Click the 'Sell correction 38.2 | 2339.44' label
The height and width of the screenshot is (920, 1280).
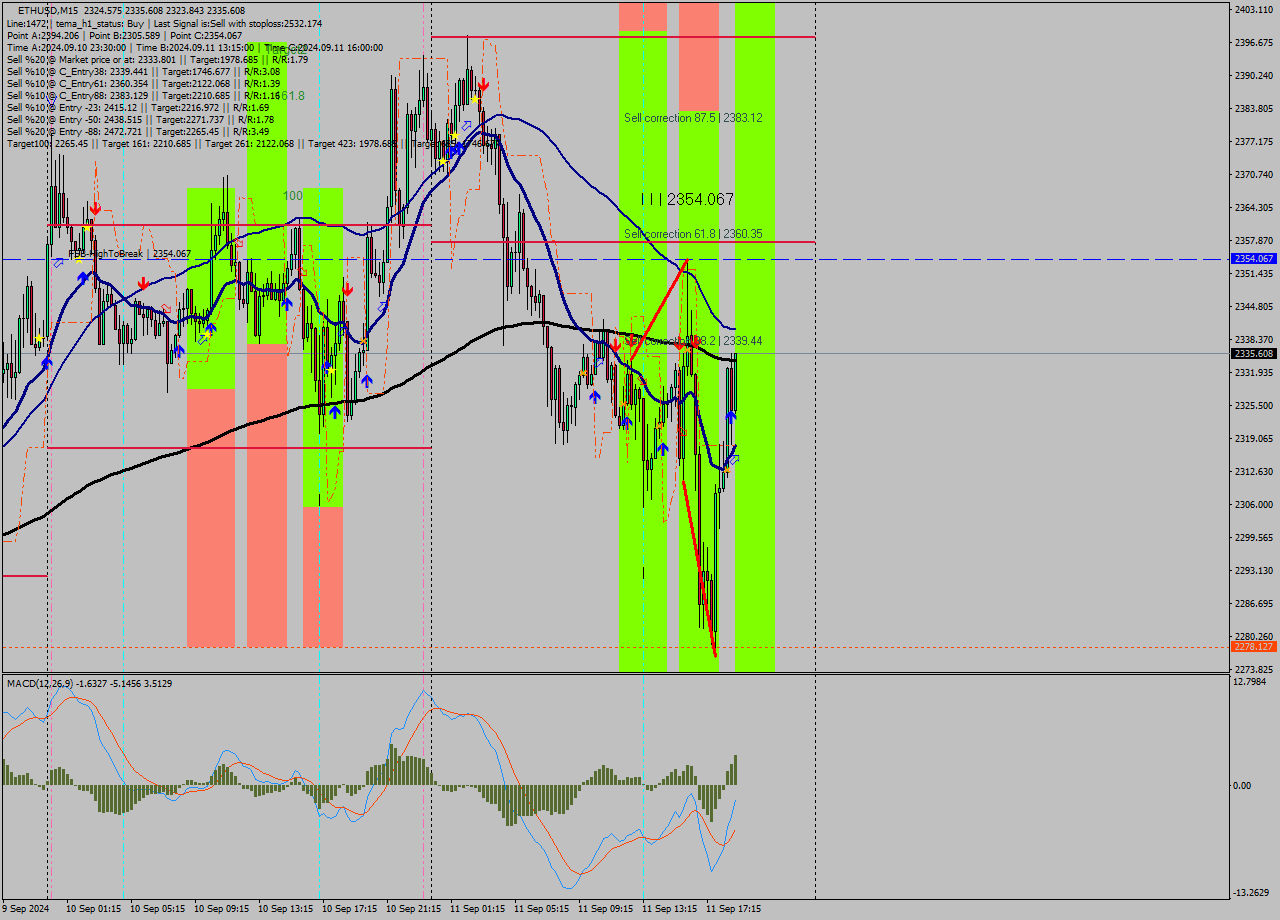[693, 341]
